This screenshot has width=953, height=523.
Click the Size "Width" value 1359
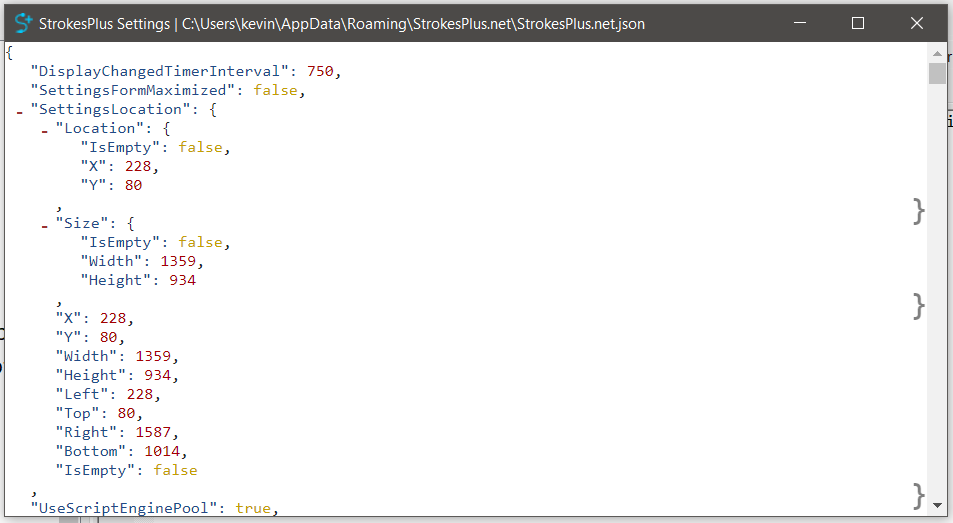click(178, 261)
